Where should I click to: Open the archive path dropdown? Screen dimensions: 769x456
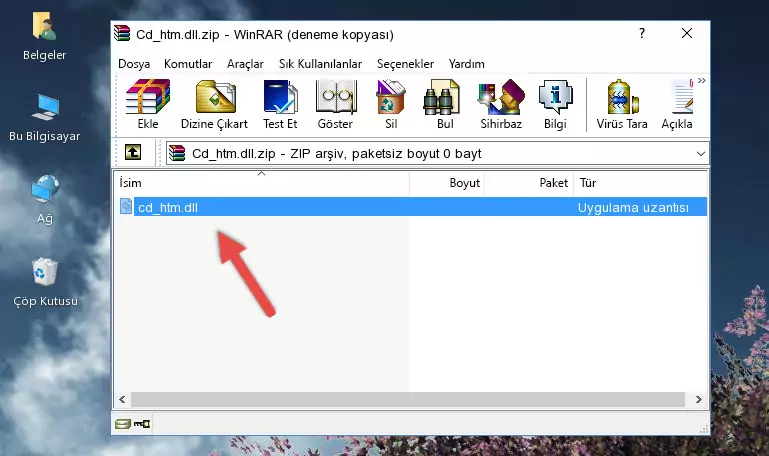[x=701, y=153]
